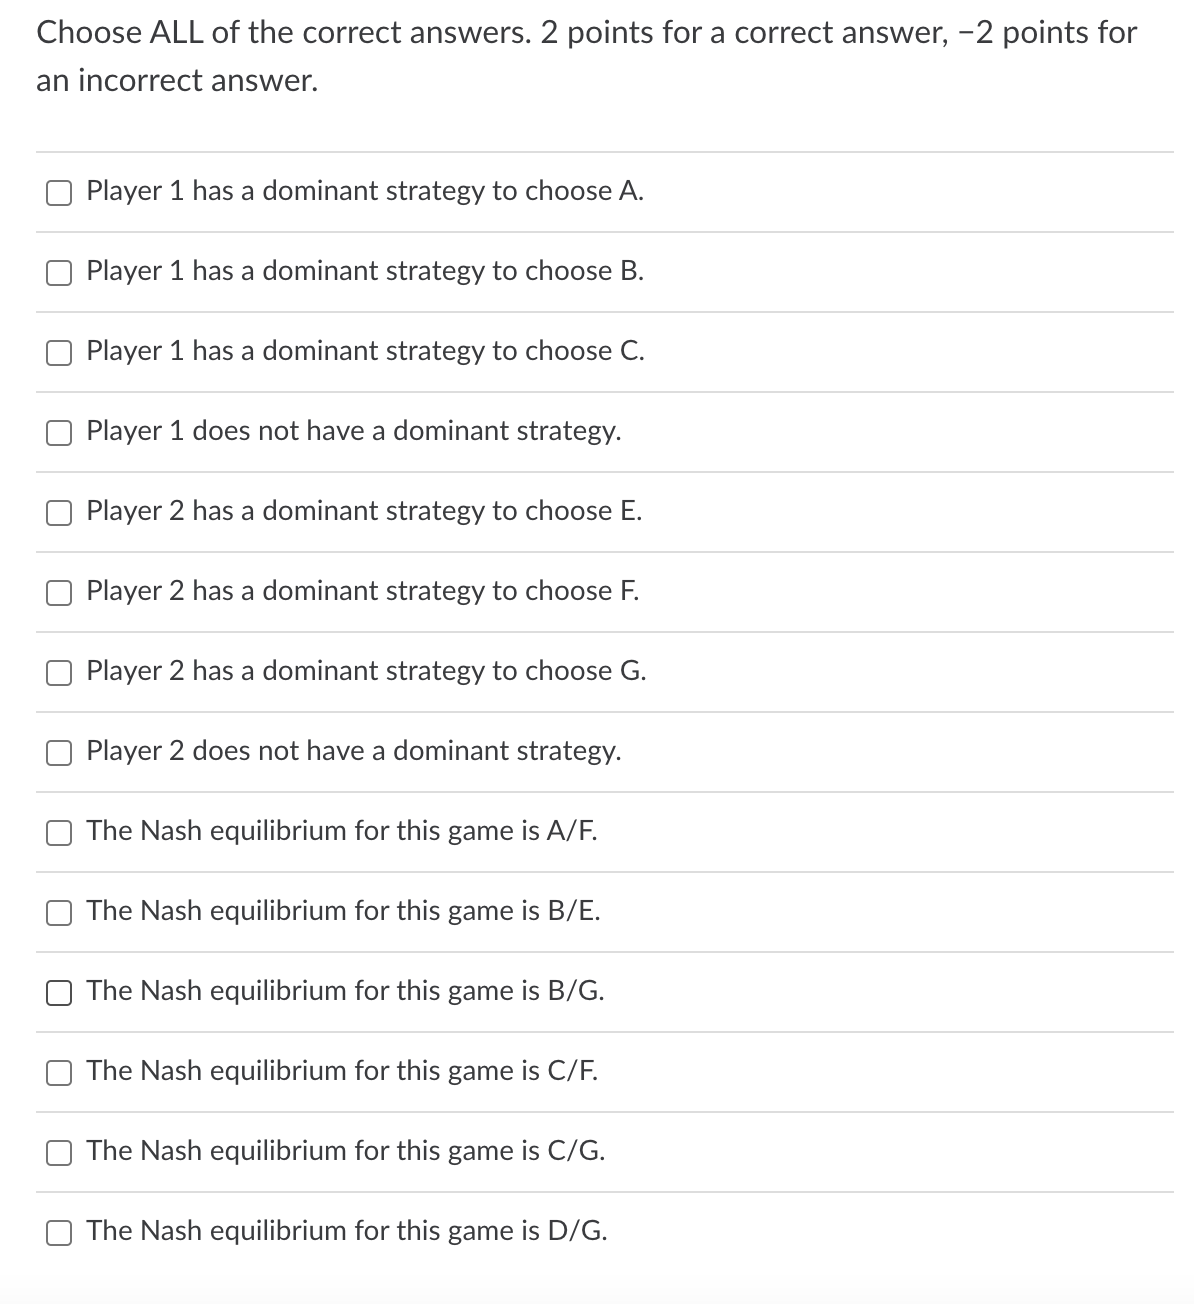Check 'Player 2 has a dominant strategy to choose E'
Image resolution: width=1194 pixels, height=1304 pixels.
point(59,512)
